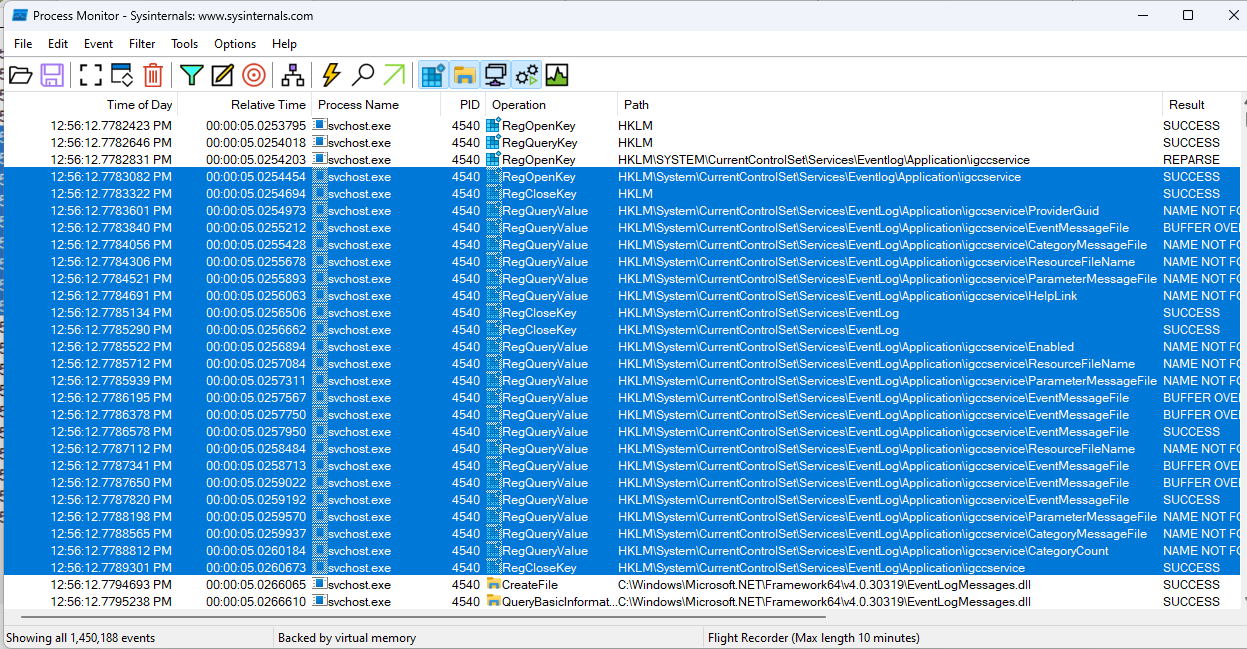Viewport: 1247px width, 649px height.
Task: Click the Process Name column header
Action: click(376, 105)
